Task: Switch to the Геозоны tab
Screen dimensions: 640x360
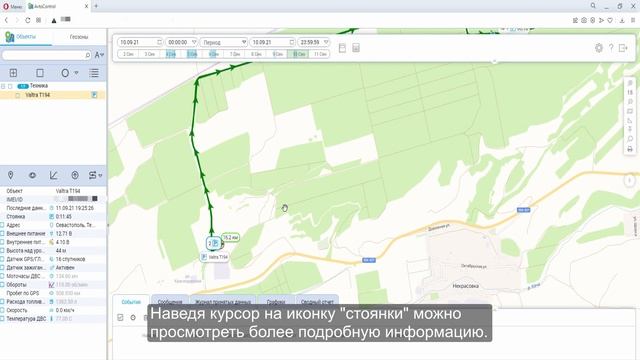Action: (79, 37)
